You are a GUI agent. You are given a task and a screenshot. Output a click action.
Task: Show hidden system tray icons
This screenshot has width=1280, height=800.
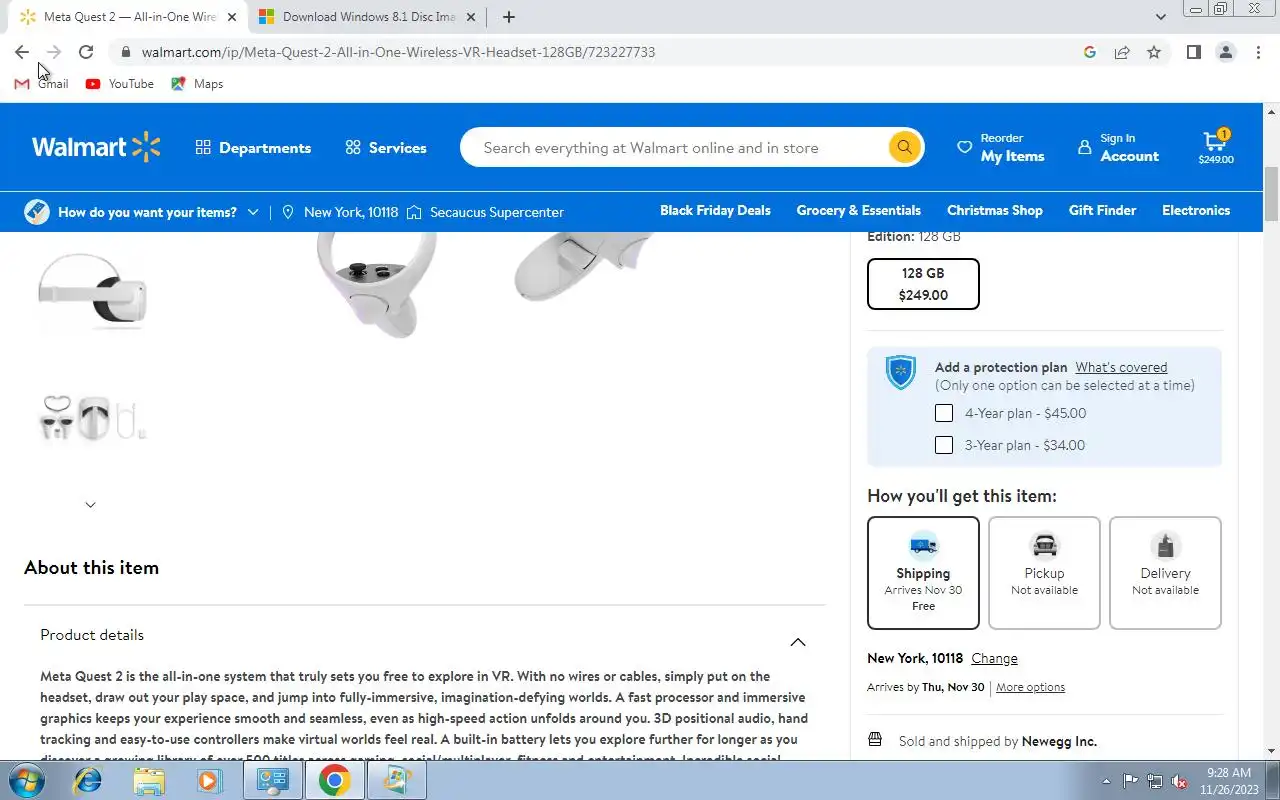pos(1106,781)
